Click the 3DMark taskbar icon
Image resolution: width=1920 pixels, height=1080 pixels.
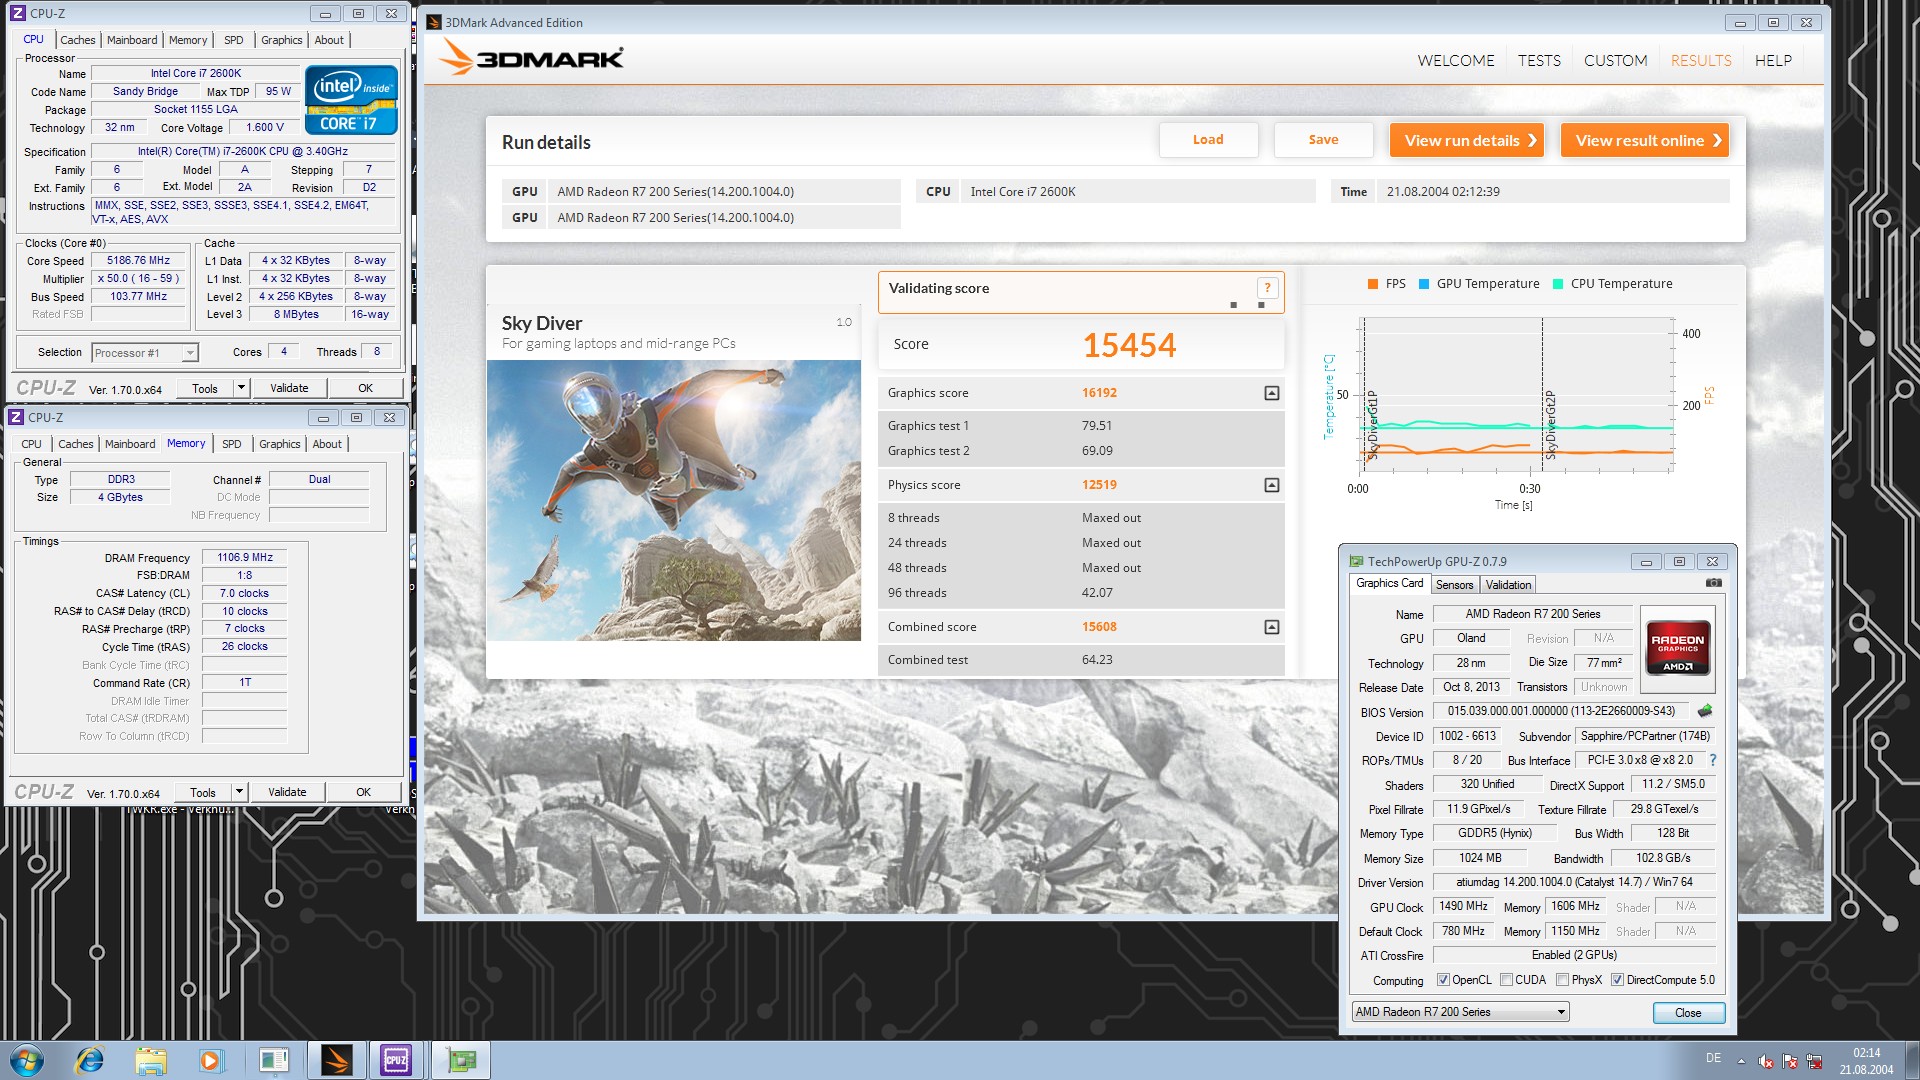click(337, 1060)
